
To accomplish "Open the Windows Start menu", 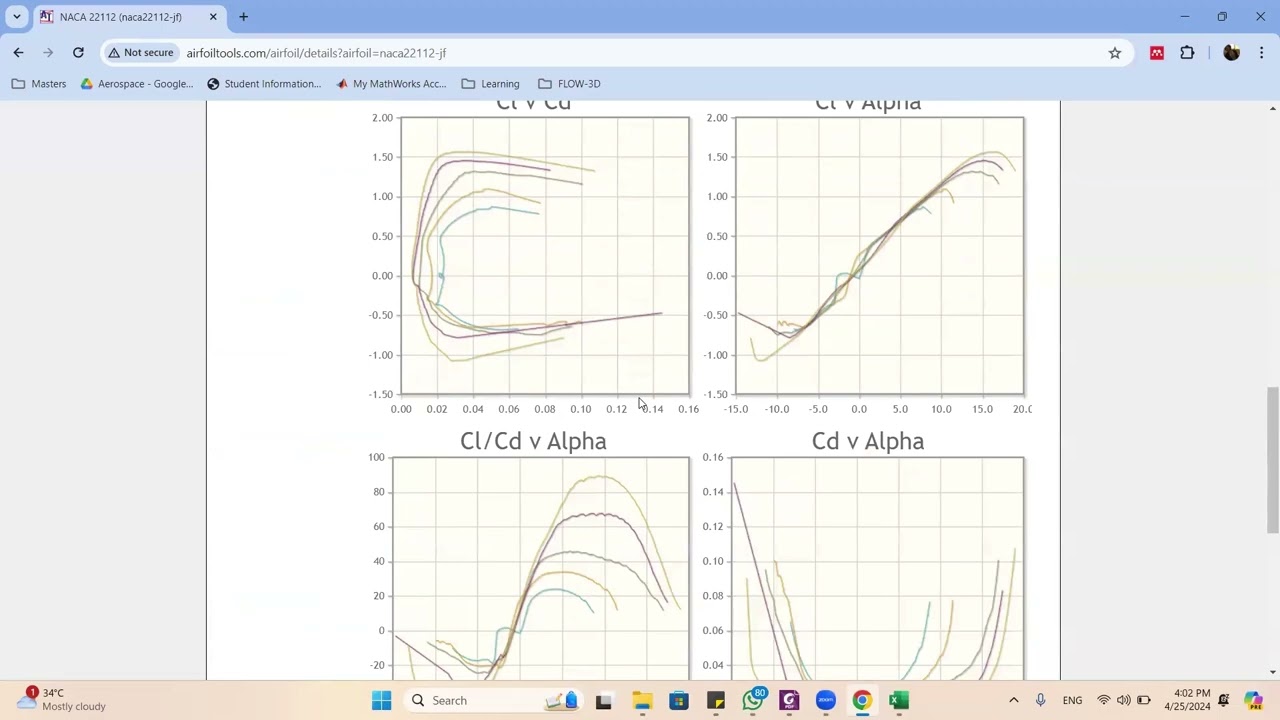I will click(x=381, y=701).
